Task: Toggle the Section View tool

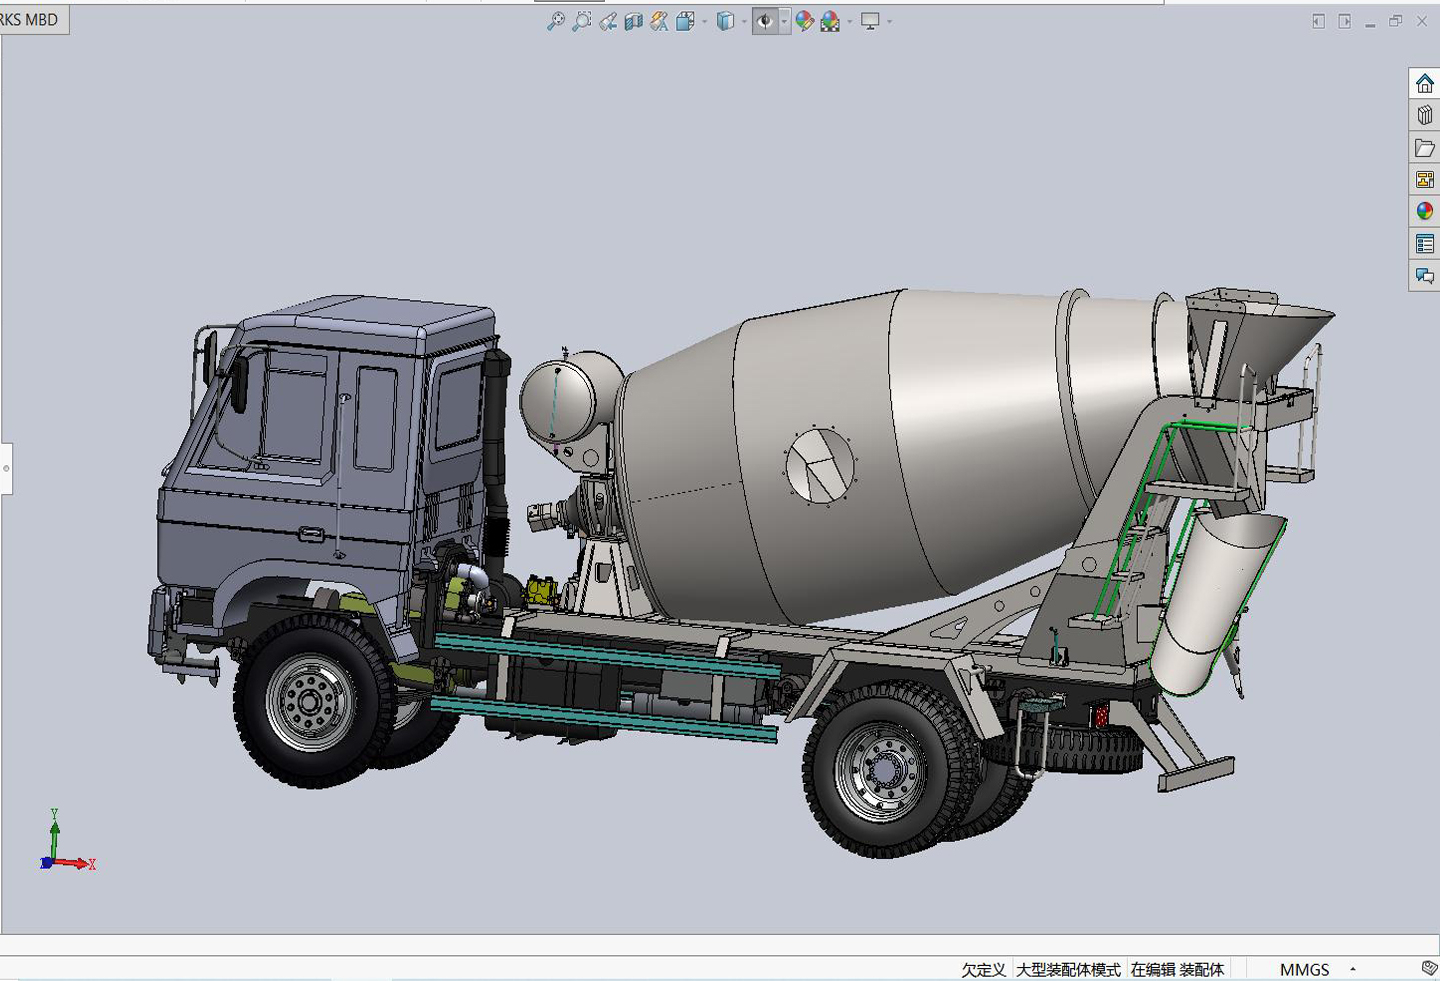Action: point(634,21)
